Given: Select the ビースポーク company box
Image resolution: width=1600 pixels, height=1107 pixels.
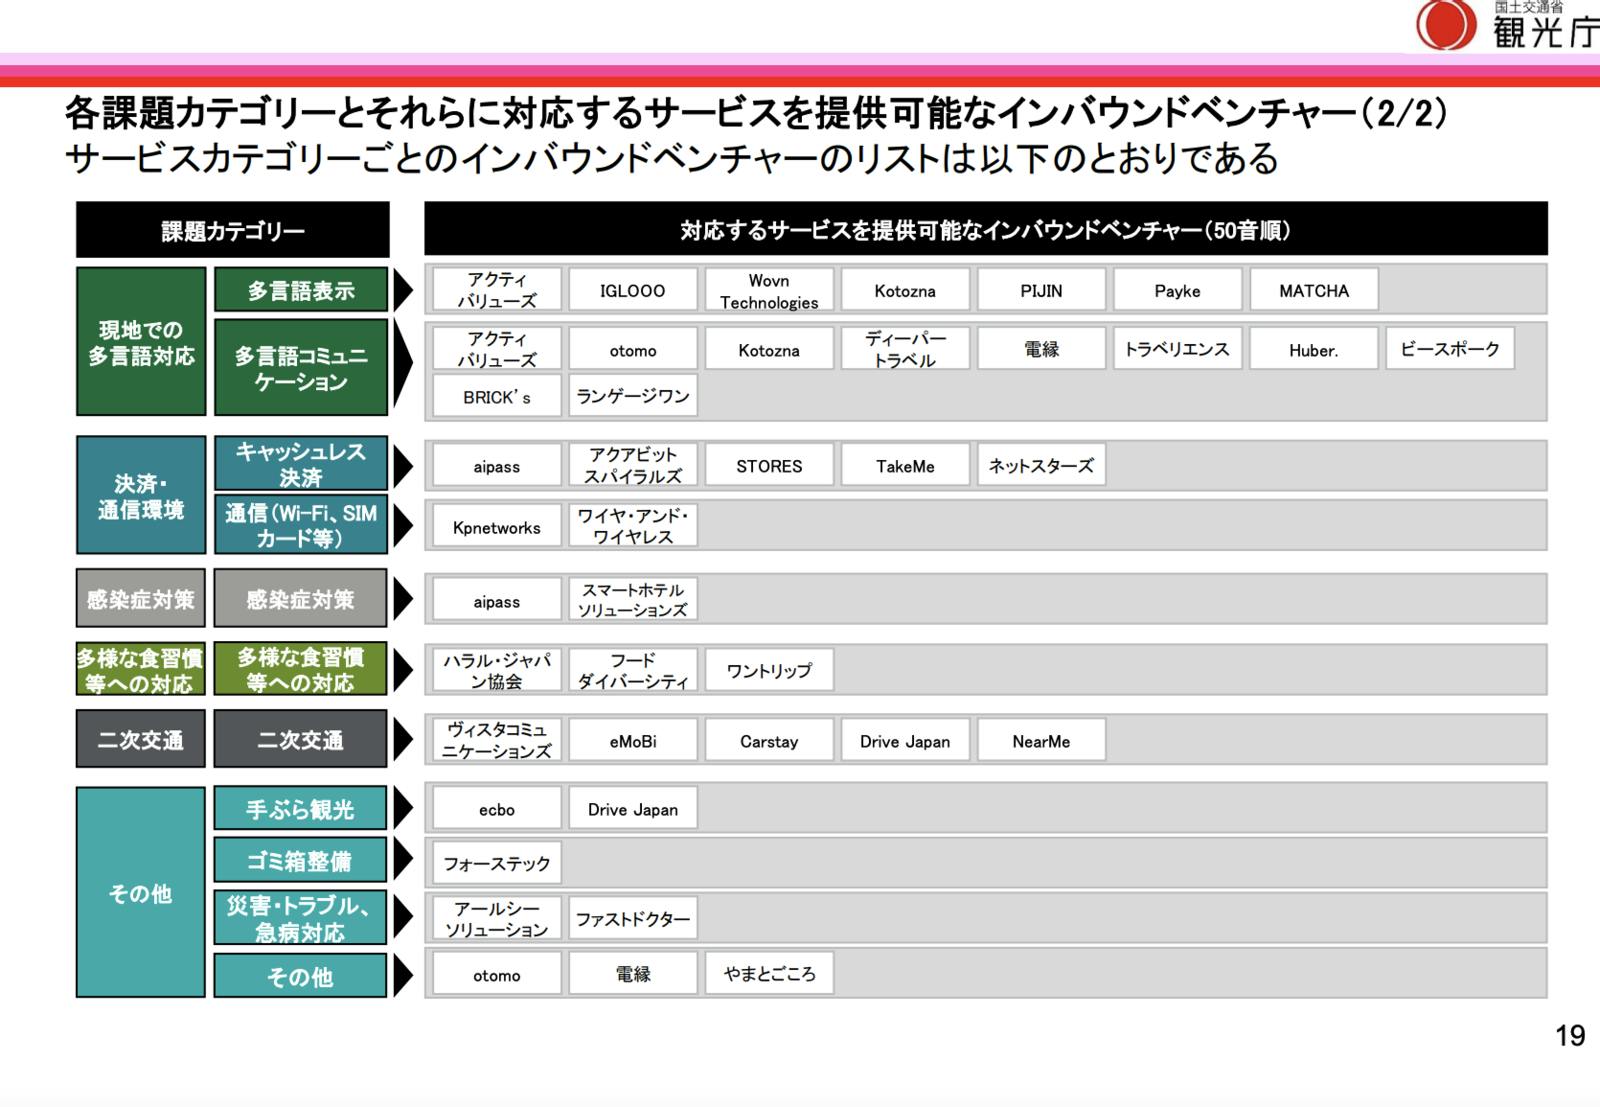Looking at the screenshot, I should [1450, 349].
